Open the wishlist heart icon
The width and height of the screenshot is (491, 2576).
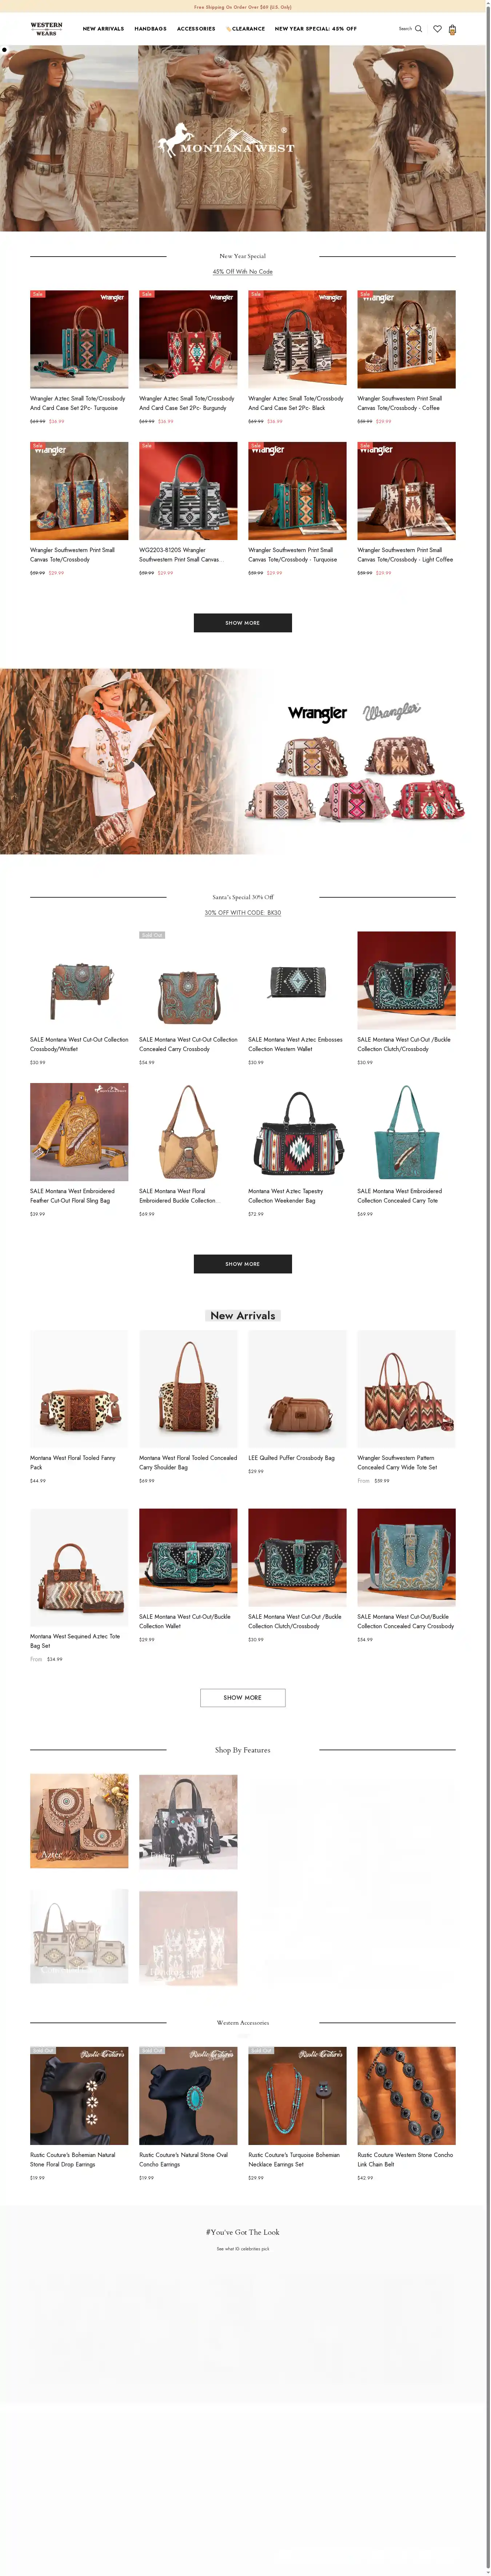click(x=437, y=29)
